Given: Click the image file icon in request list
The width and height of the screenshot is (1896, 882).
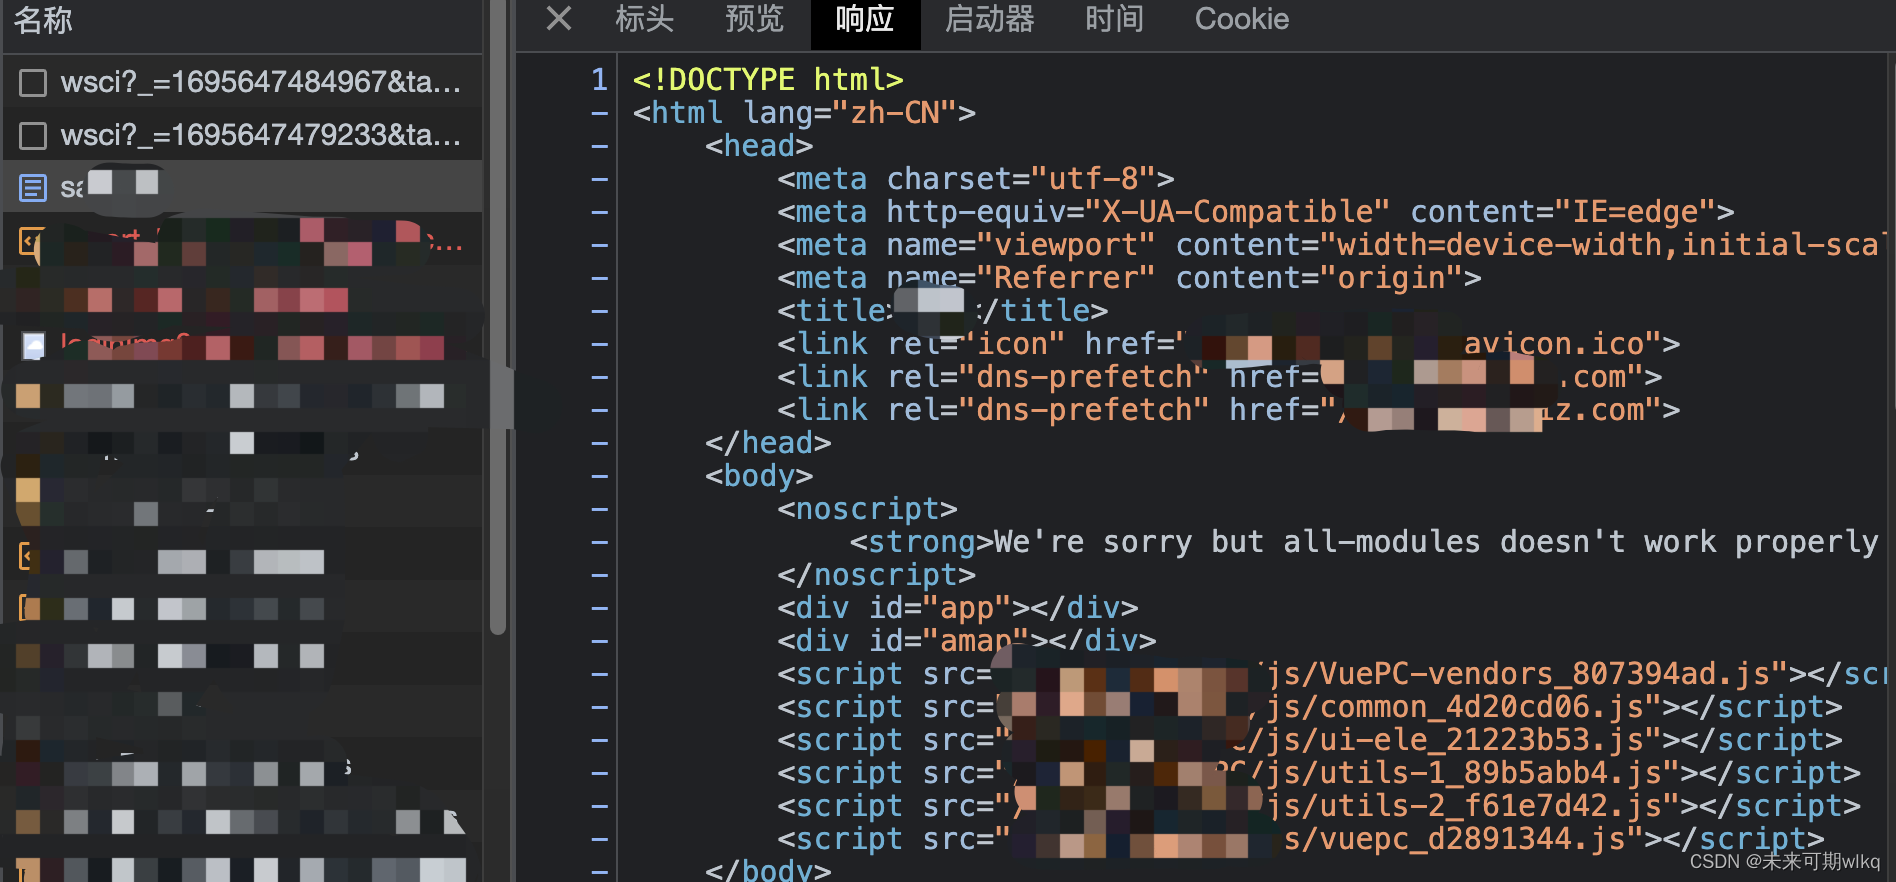Looking at the screenshot, I should [33, 346].
